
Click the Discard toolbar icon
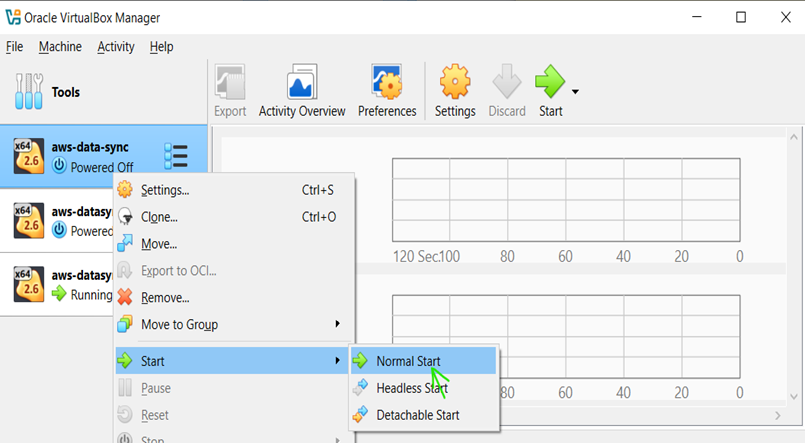(507, 81)
